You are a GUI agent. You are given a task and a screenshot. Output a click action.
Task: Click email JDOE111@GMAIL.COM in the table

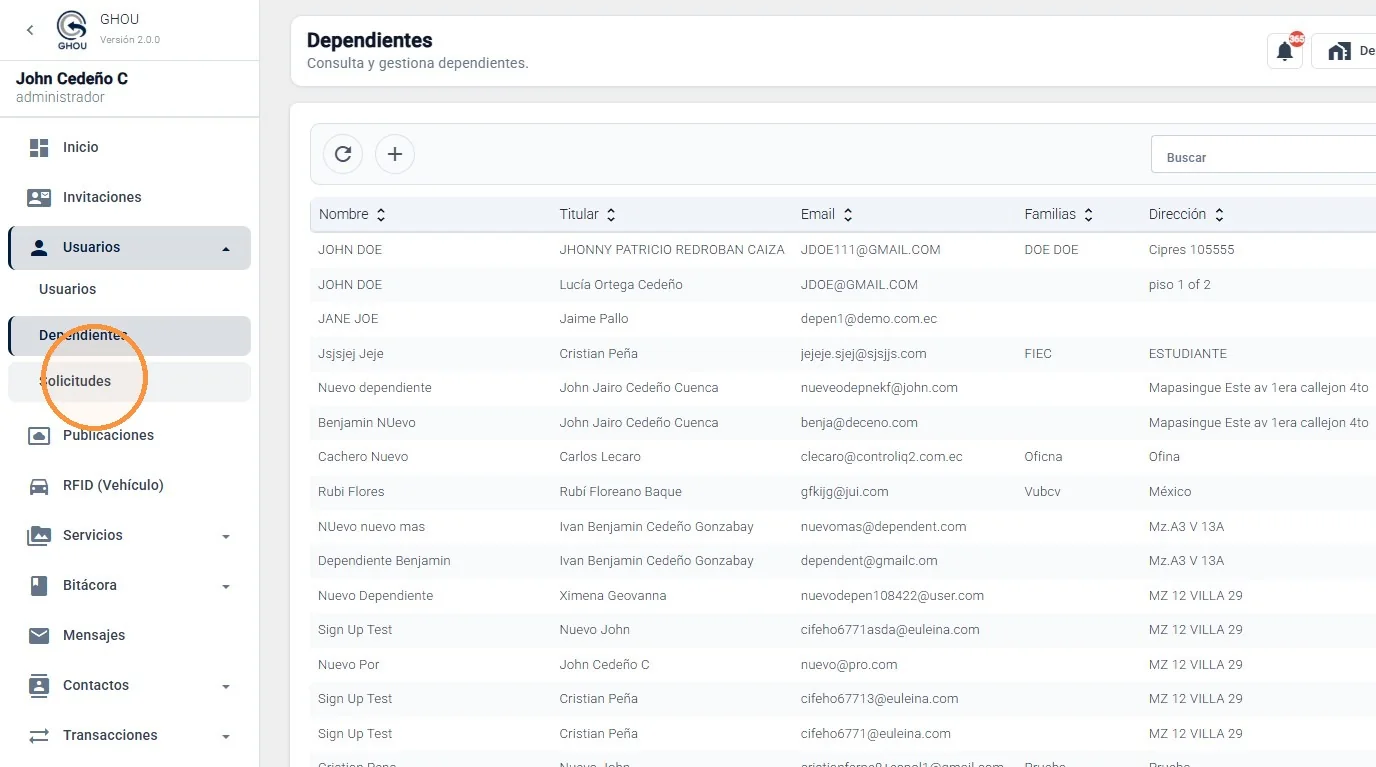pyautogui.click(x=870, y=250)
